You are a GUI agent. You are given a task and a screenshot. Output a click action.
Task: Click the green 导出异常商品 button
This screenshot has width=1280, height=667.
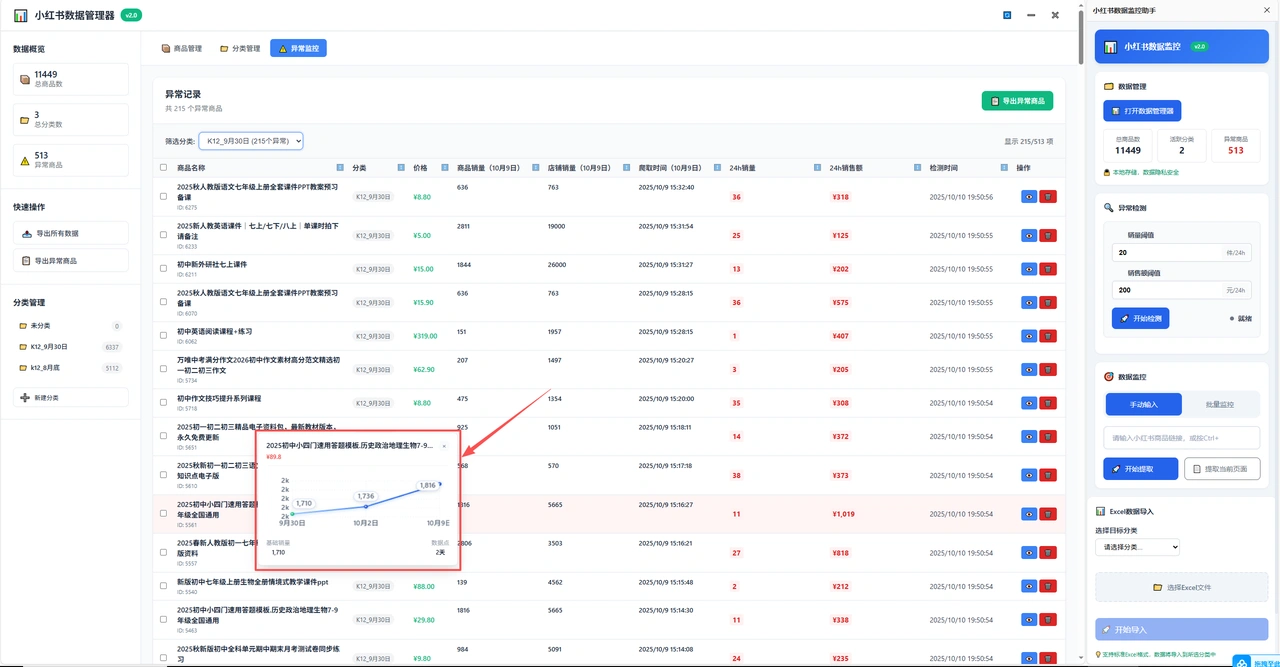[x=1017, y=101]
